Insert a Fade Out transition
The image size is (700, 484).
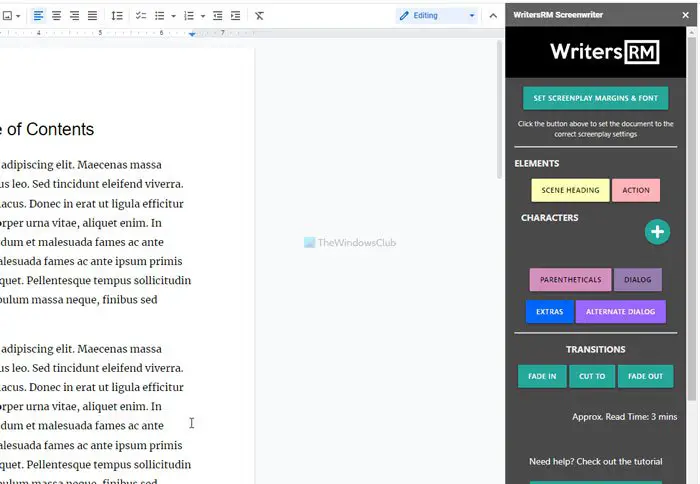coord(646,376)
